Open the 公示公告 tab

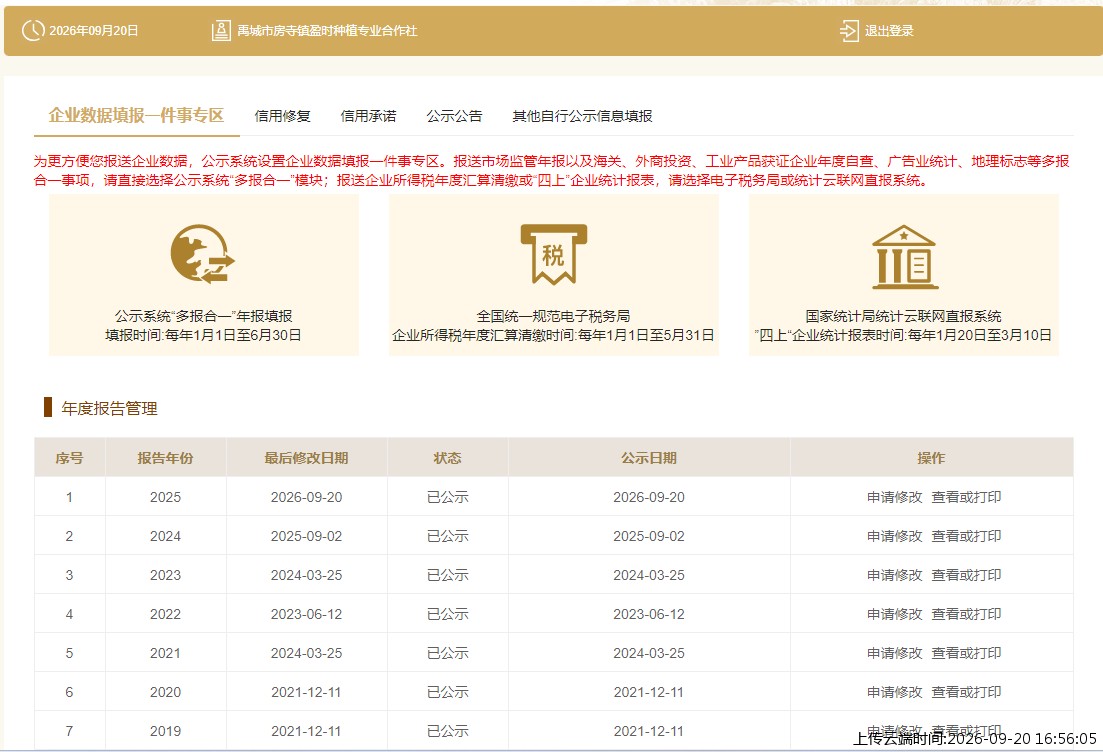coord(454,116)
